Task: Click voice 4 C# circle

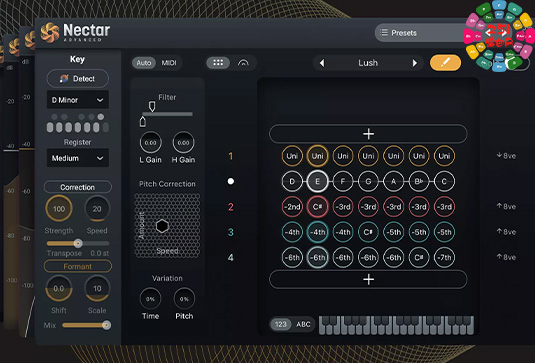Action: click(419, 257)
